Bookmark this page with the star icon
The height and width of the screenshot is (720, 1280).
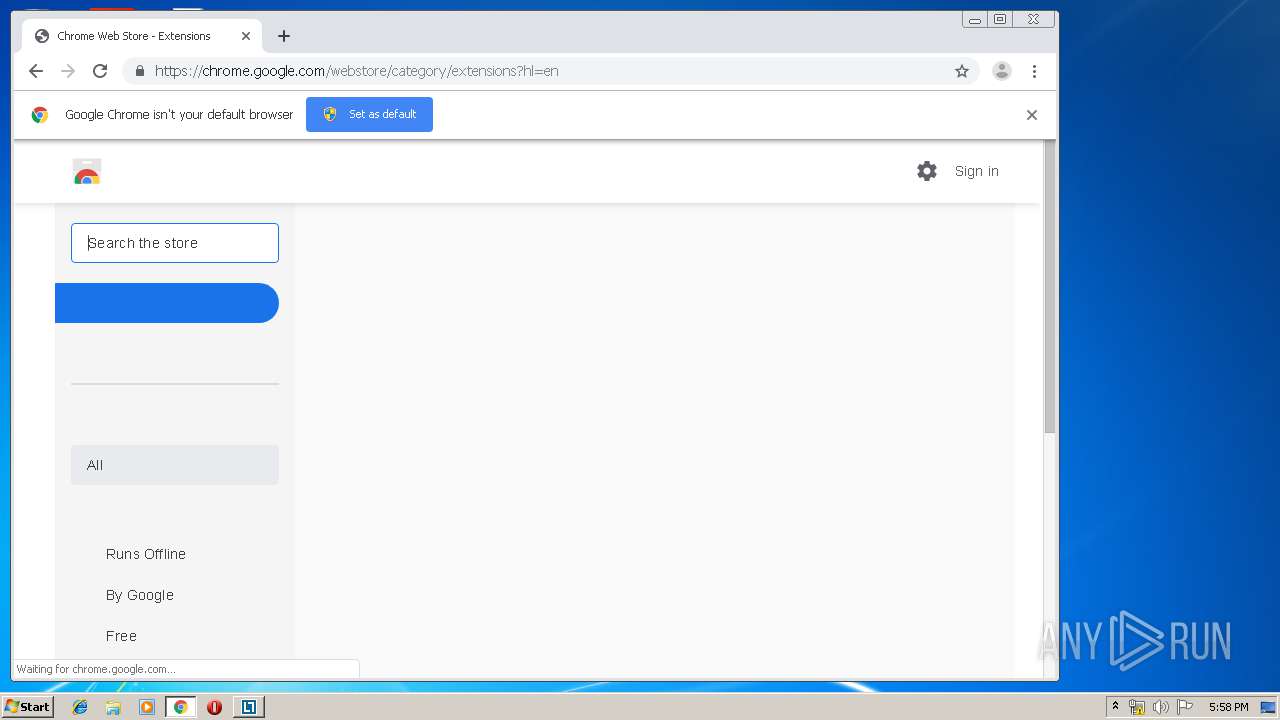tap(962, 71)
